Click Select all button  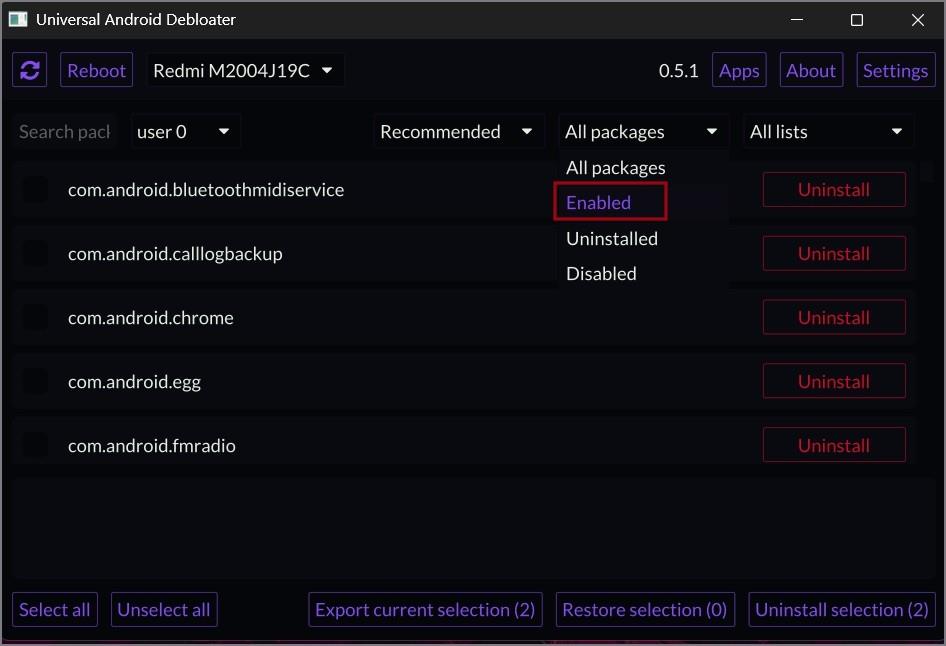[54, 609]
